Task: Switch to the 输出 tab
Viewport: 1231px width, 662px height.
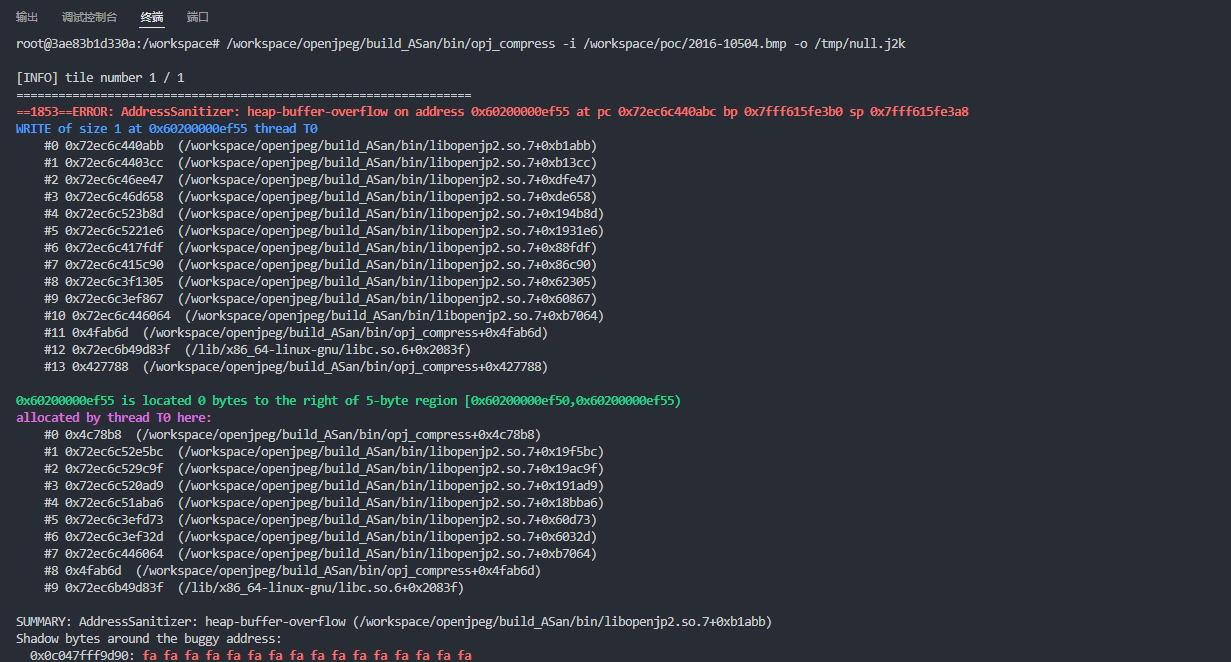Action: [x=27, y=17]
